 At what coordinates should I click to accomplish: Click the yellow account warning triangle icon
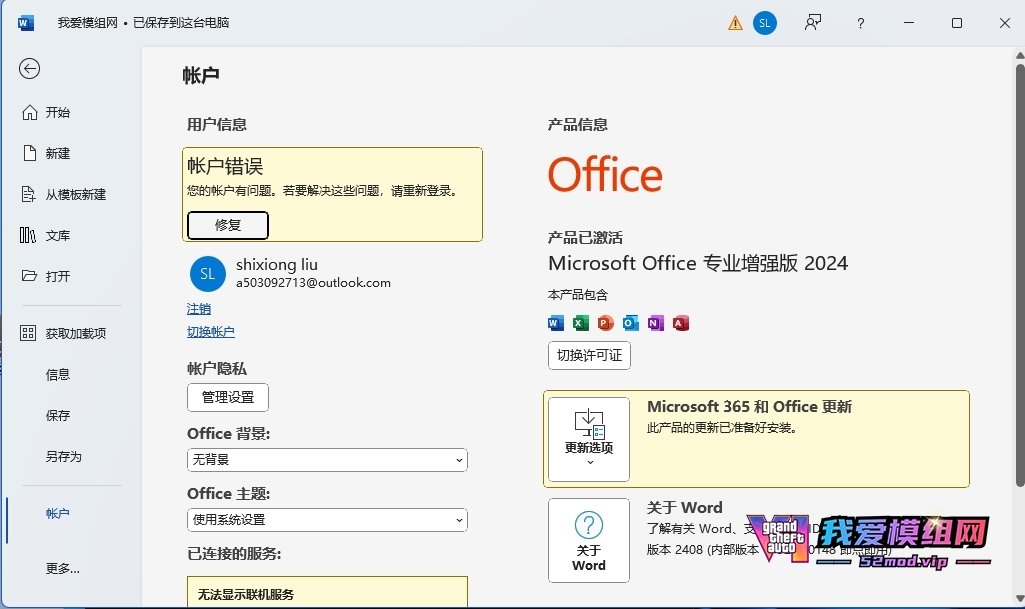[735, 24]
